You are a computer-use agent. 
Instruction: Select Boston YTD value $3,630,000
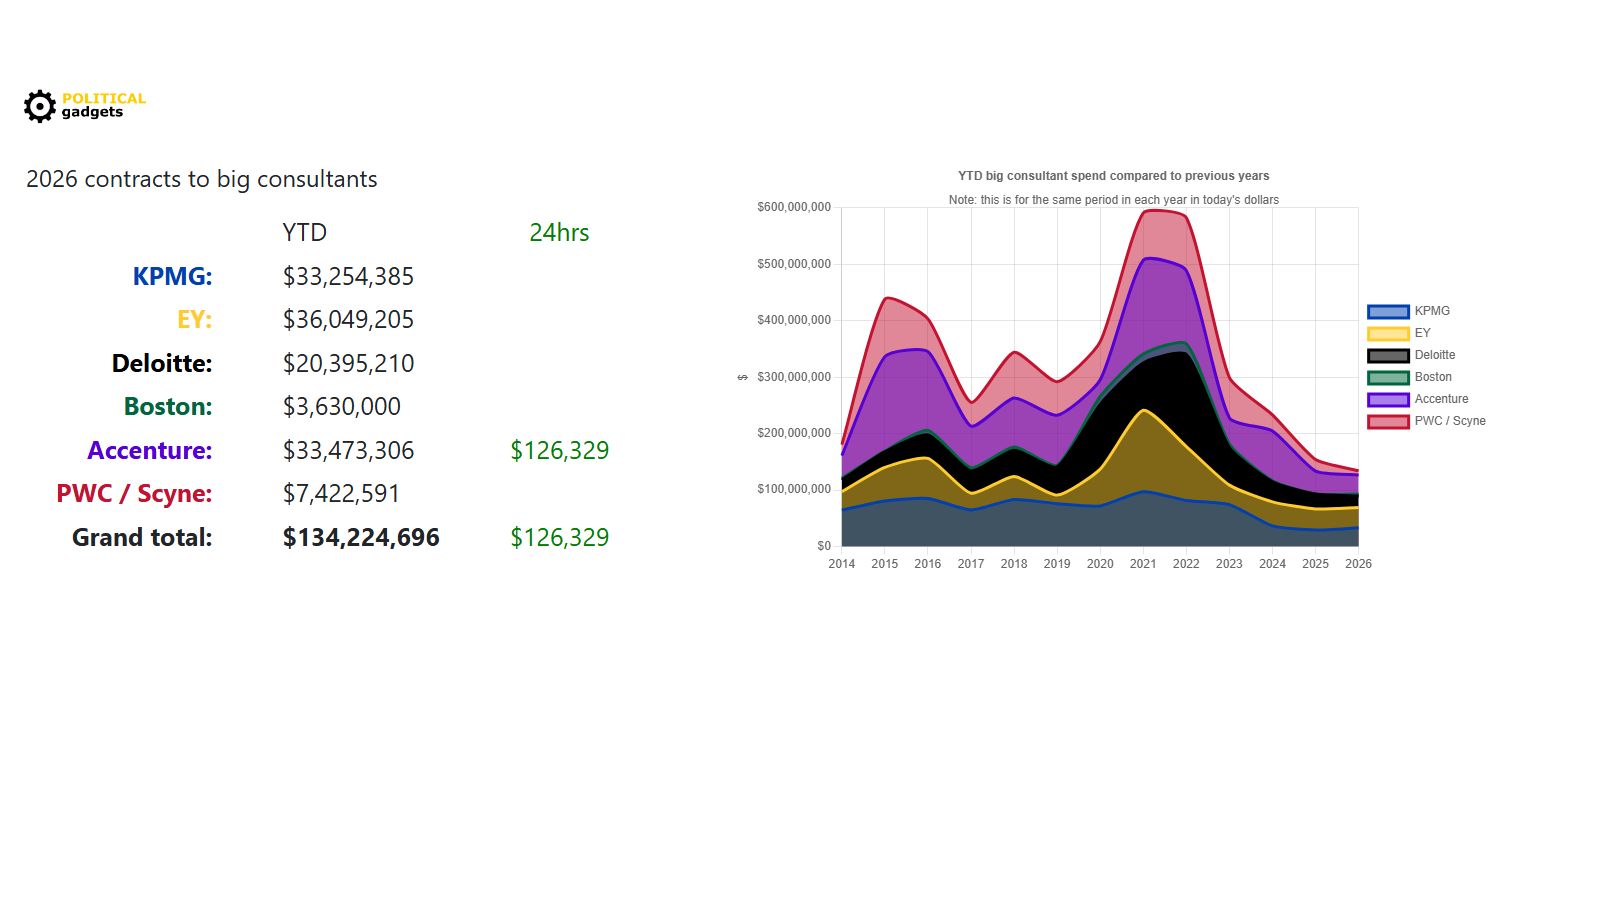[x=341, y=406]
